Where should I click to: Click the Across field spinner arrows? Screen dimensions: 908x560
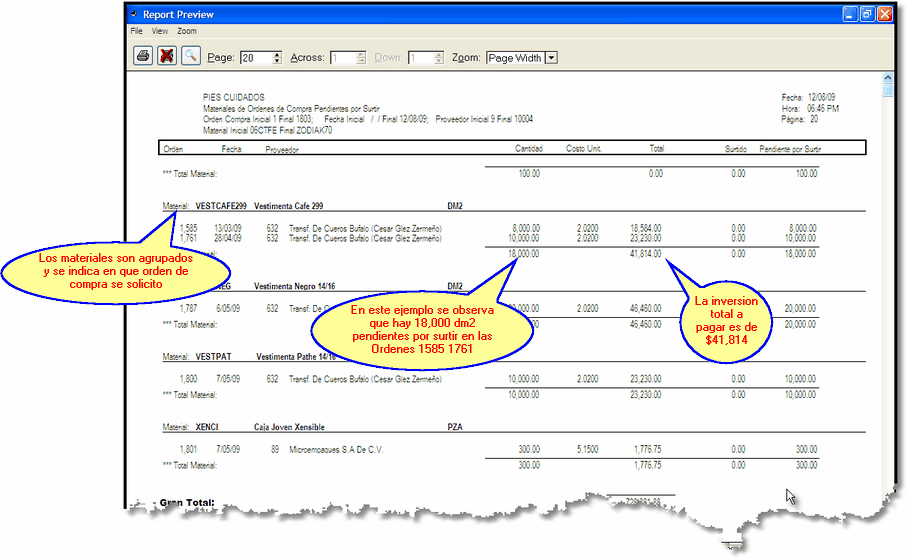361,58
